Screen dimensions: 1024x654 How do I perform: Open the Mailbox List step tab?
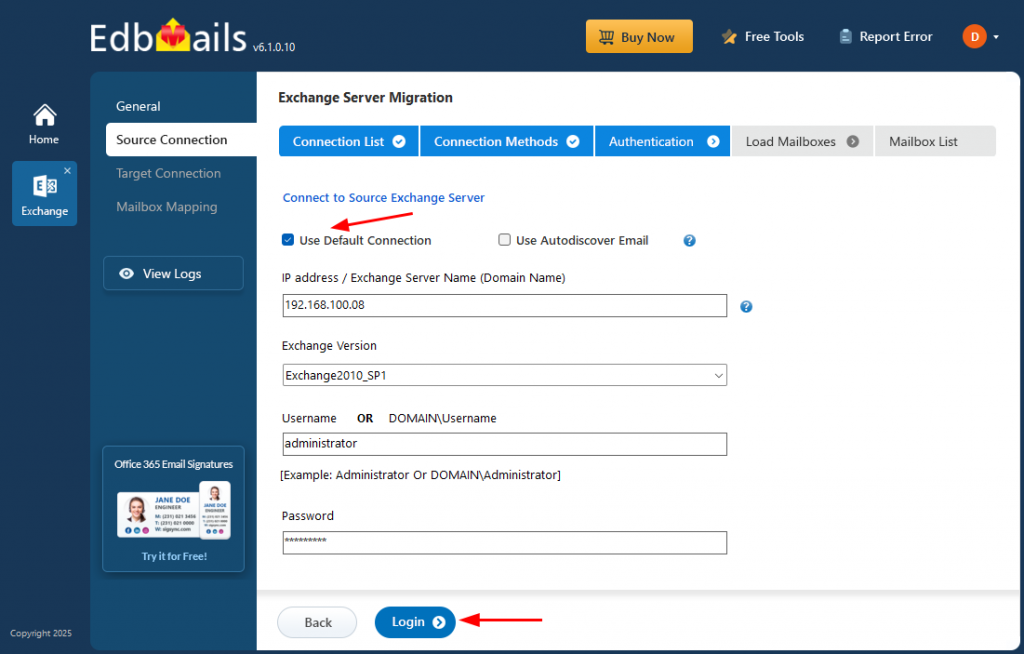935,141
